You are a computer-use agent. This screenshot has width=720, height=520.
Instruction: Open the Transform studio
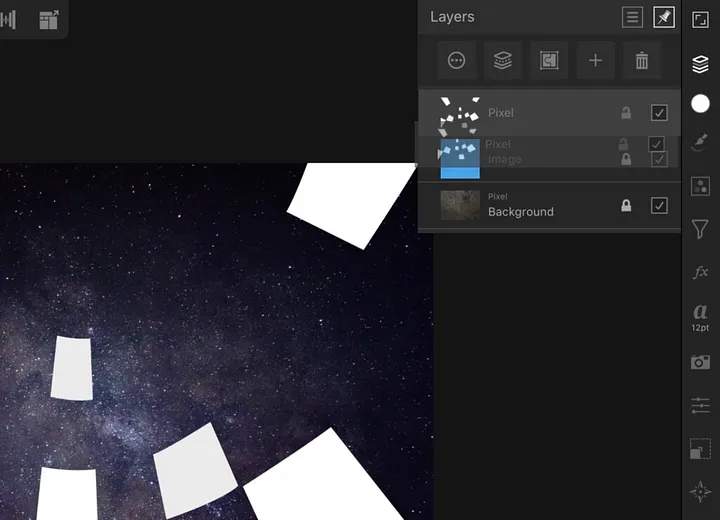point(700,449)
